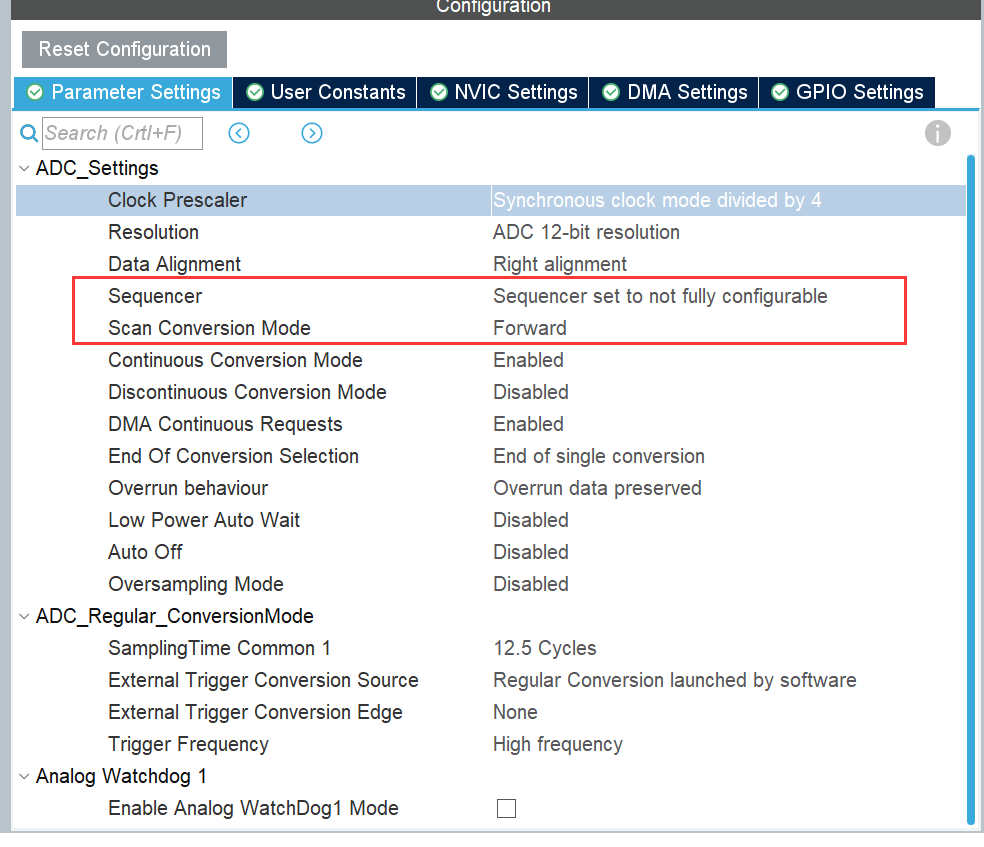Open the DMA Settings tab
The width and height of the screenshot is (984, 847).
(x=674, y=92)
